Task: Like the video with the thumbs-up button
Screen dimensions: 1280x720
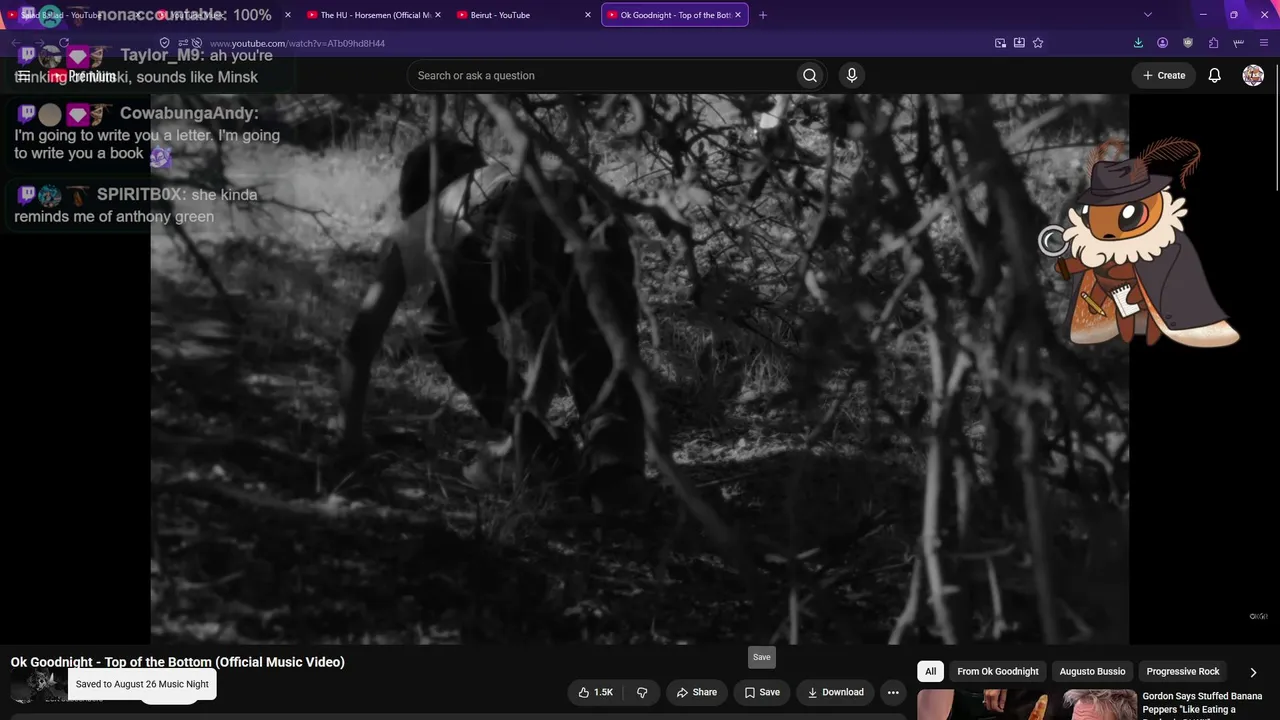Action: pos(596,692)
